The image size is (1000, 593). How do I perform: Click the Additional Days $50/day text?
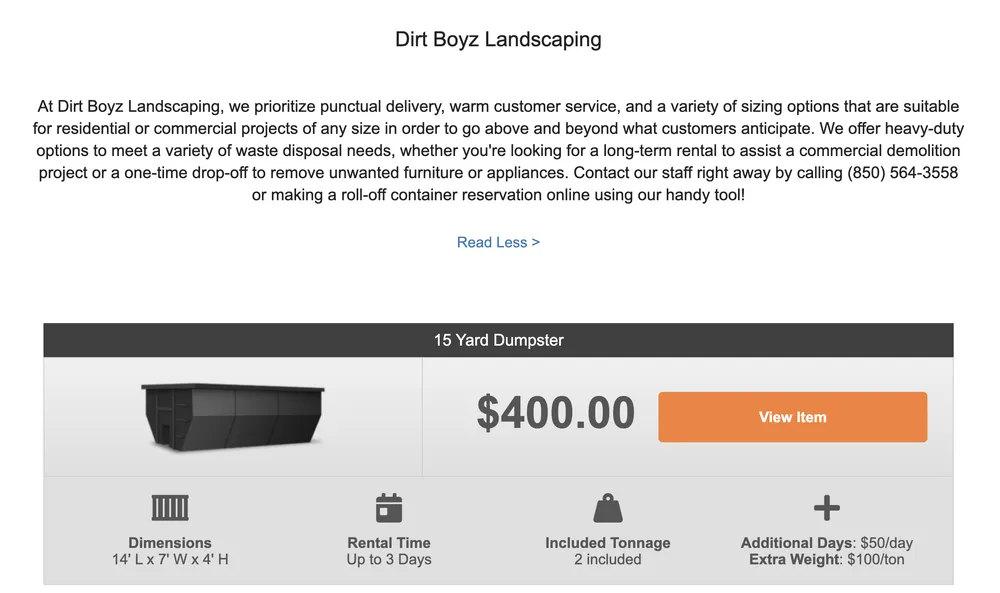[827, 543]
